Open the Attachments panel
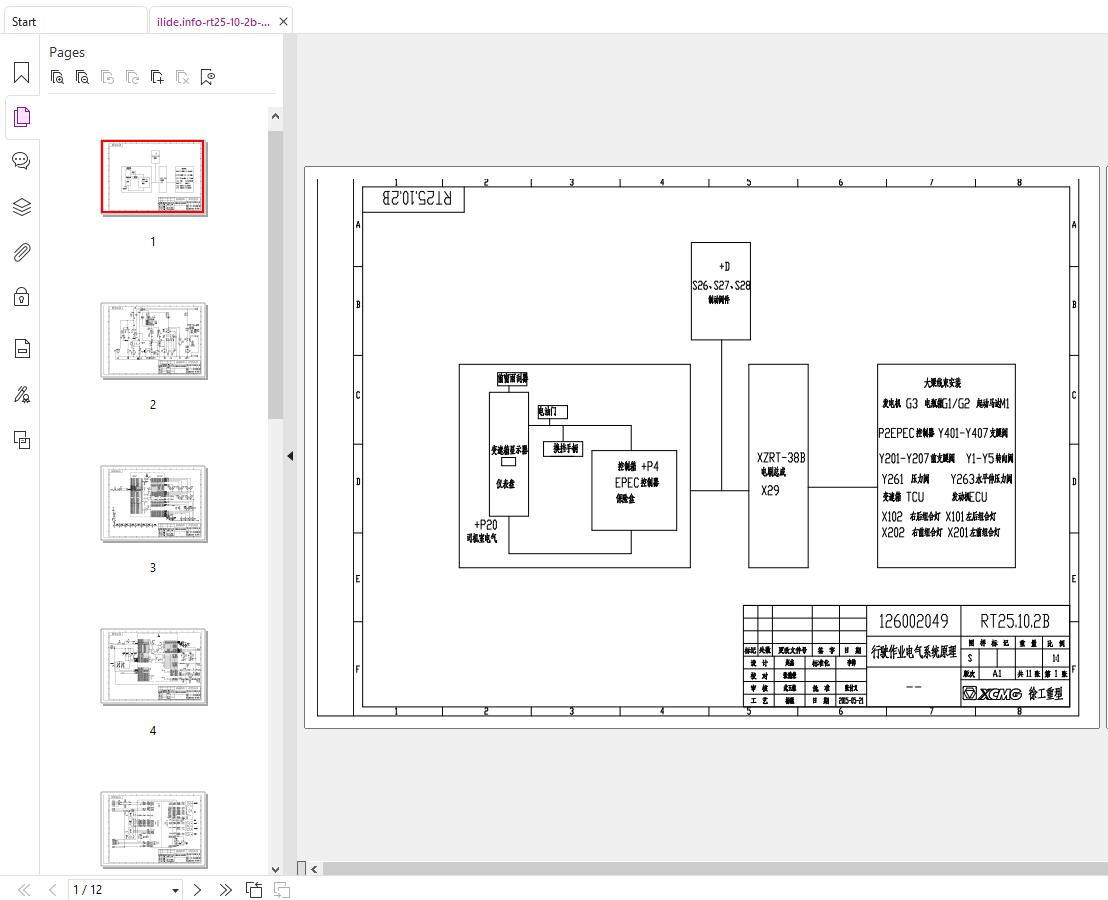The height and width of the screenshot is (900, 1108). pos(21,252)
